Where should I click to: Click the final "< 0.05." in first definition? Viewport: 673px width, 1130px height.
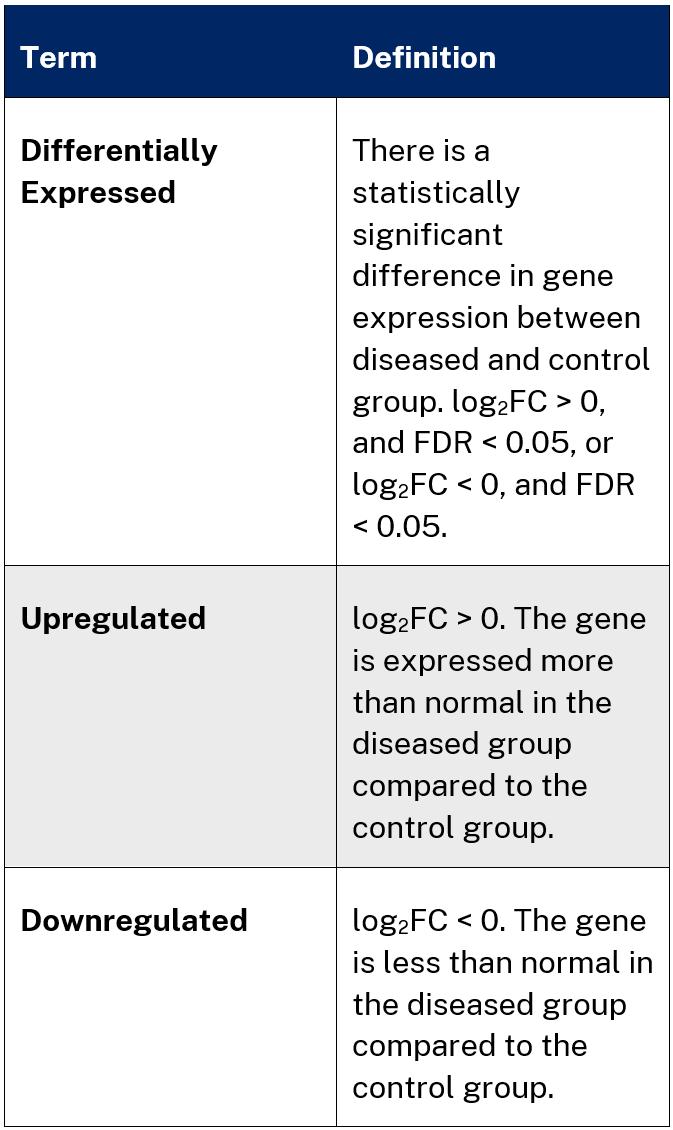coord(399,526)
